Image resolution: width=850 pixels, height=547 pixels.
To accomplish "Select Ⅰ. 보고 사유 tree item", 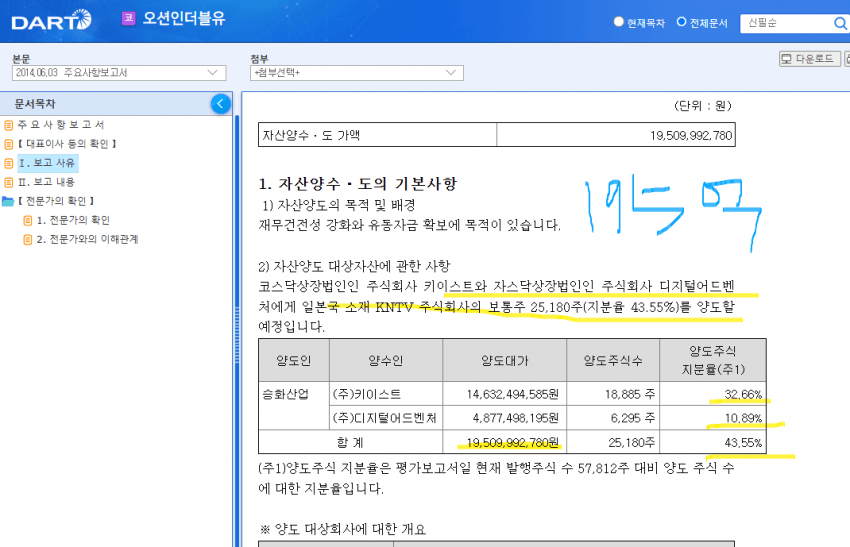I will click(x=47, y=163).
